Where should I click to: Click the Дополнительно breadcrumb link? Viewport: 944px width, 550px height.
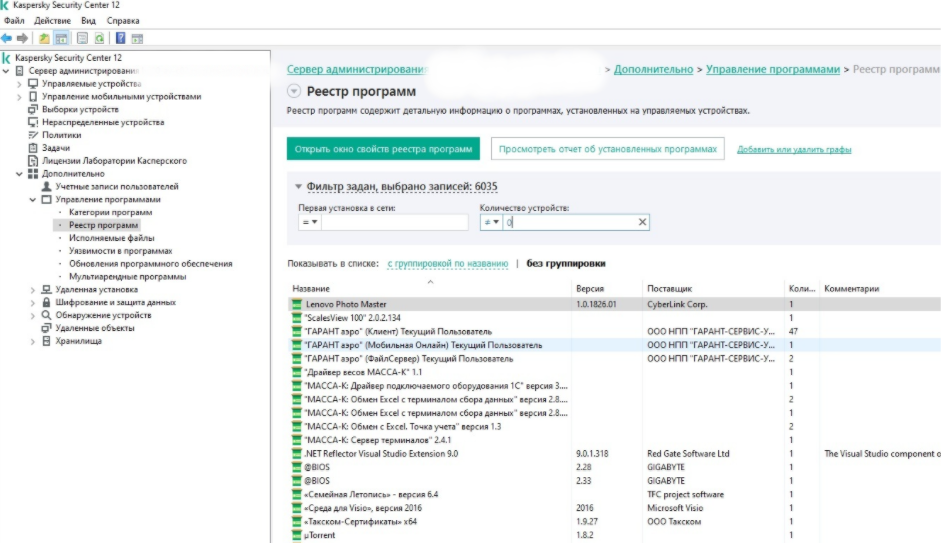653,69
